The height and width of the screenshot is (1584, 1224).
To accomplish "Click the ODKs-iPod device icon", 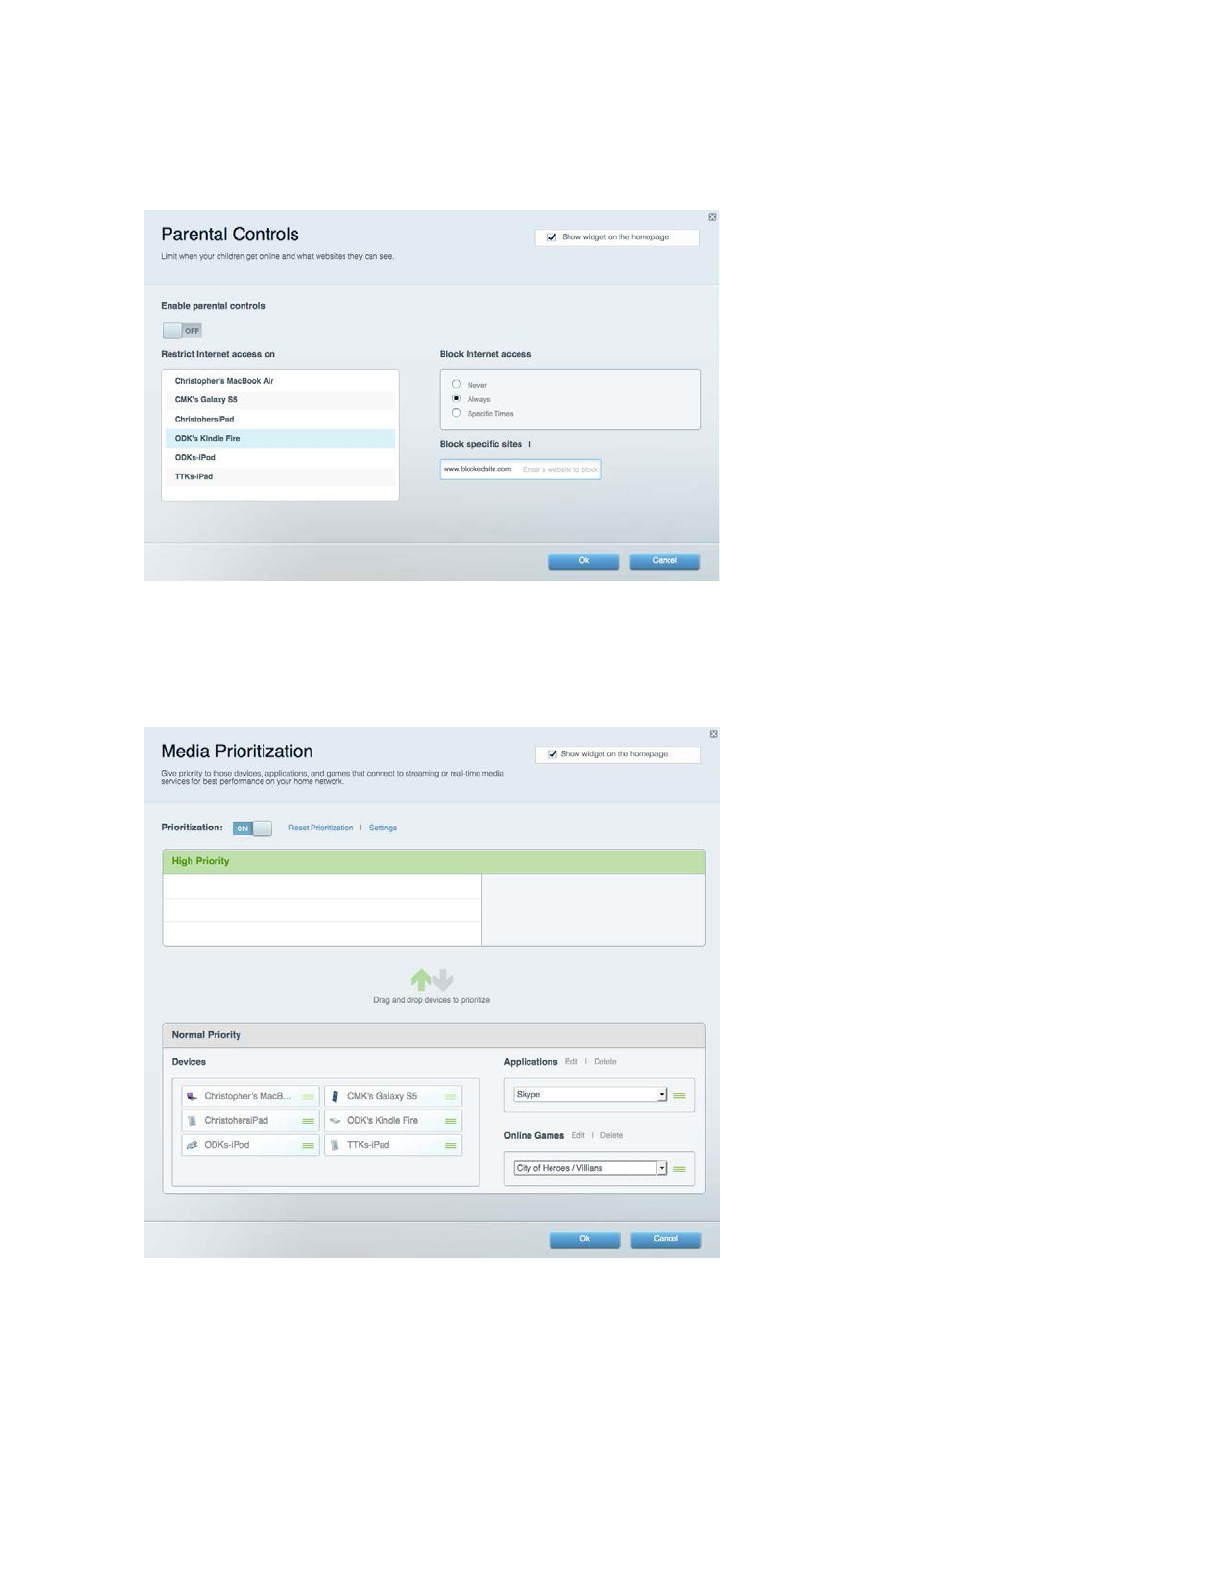I will [x=192, y=1146].
